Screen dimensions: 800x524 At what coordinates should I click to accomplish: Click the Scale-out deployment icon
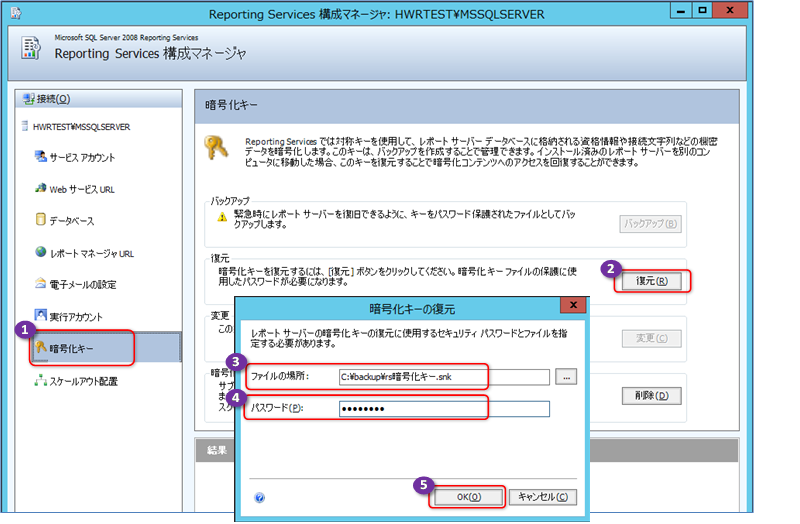(x=40, y=380)
